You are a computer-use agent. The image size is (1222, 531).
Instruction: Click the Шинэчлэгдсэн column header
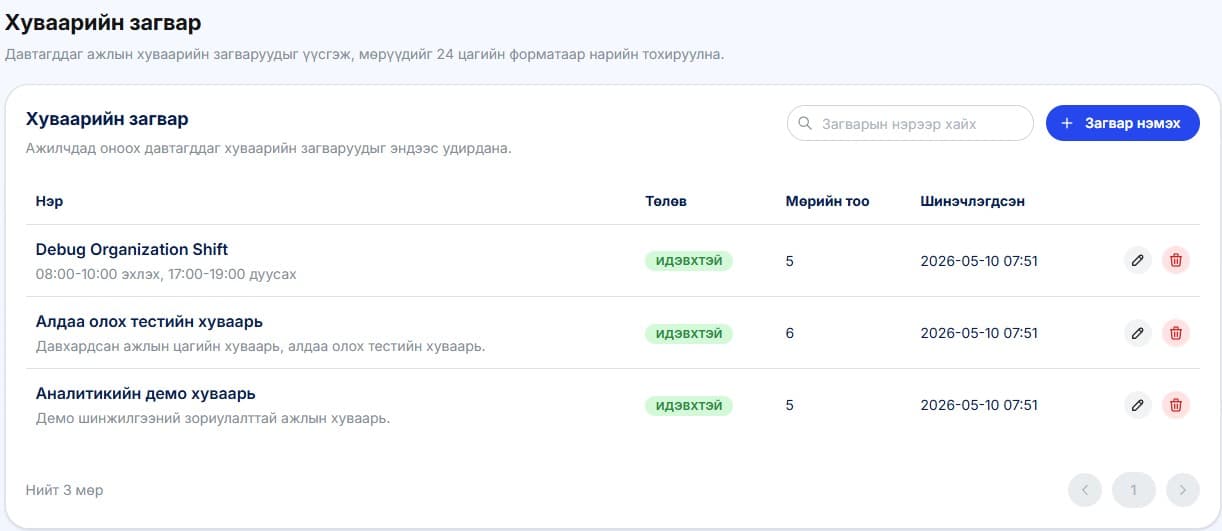[x=972, y=201]
